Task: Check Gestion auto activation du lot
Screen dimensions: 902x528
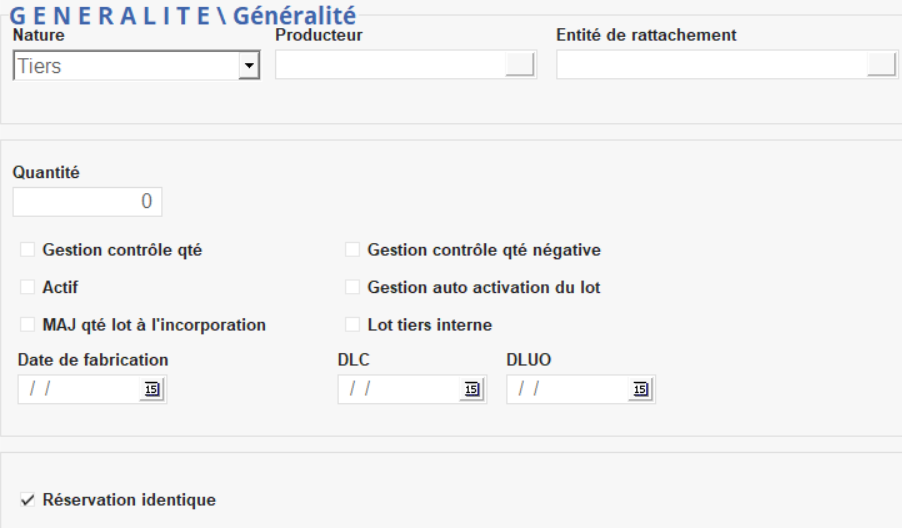Action: coord(352,287)
